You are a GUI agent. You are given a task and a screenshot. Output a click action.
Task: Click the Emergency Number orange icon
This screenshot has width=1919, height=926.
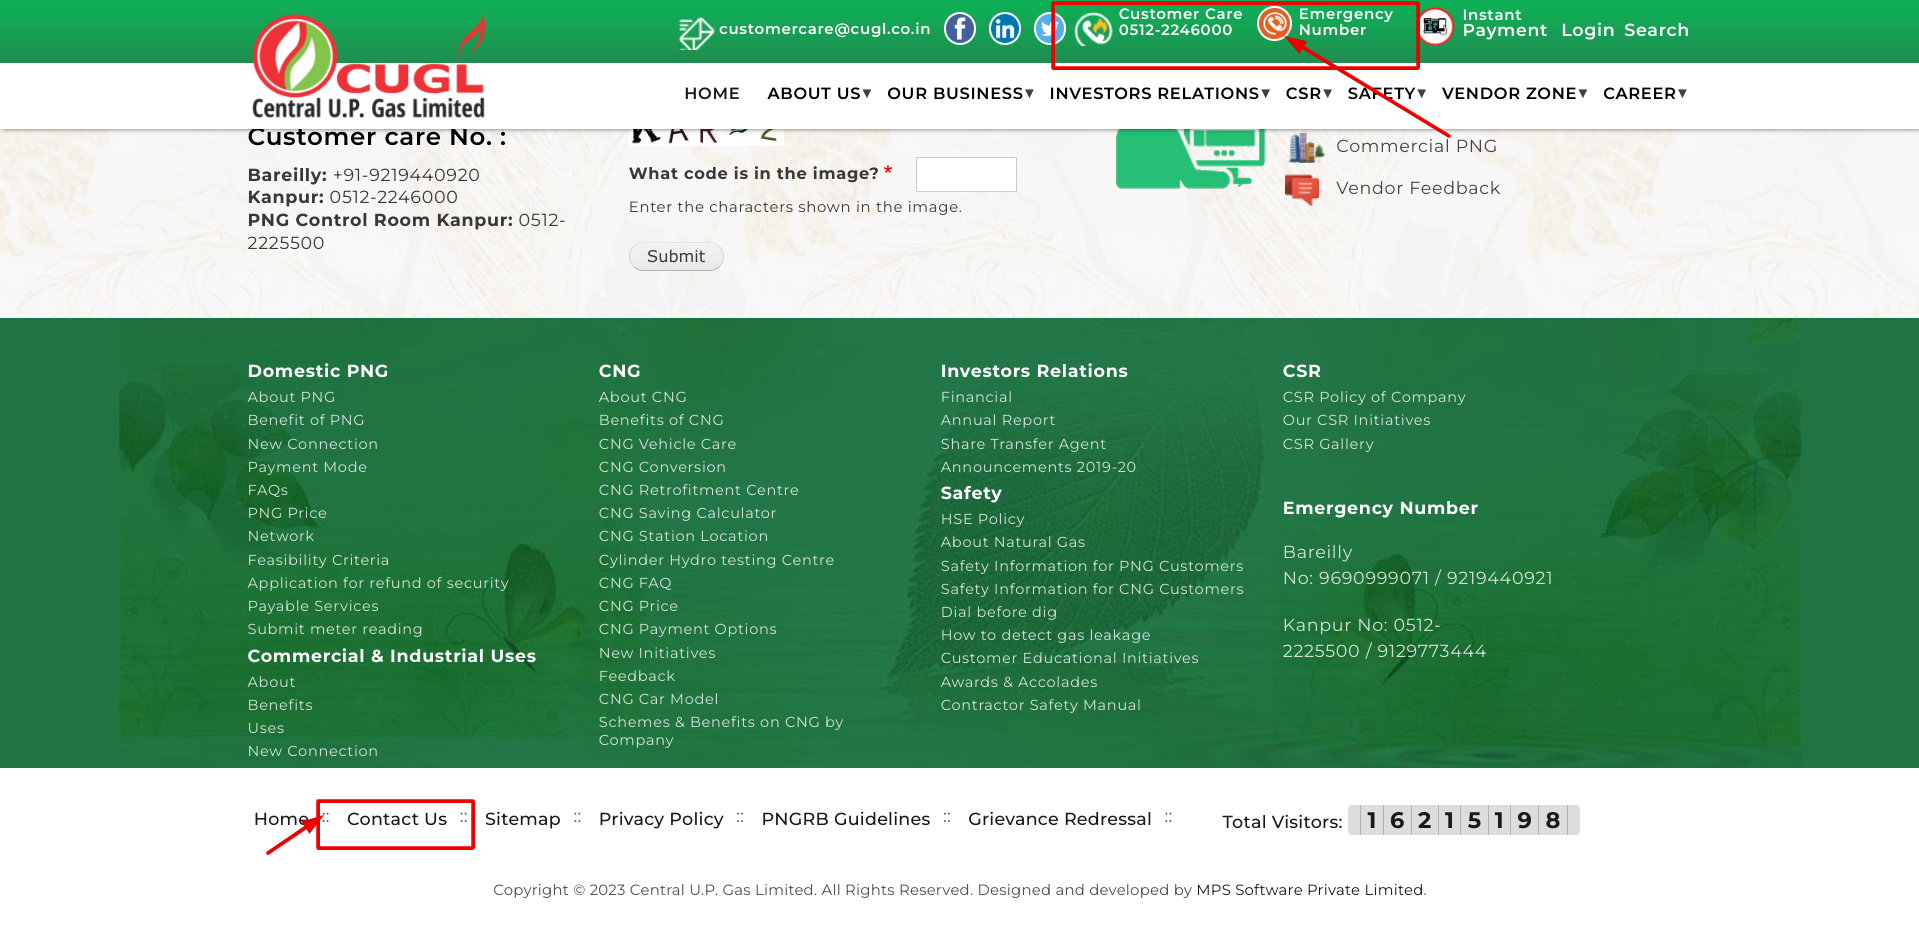1274,23
